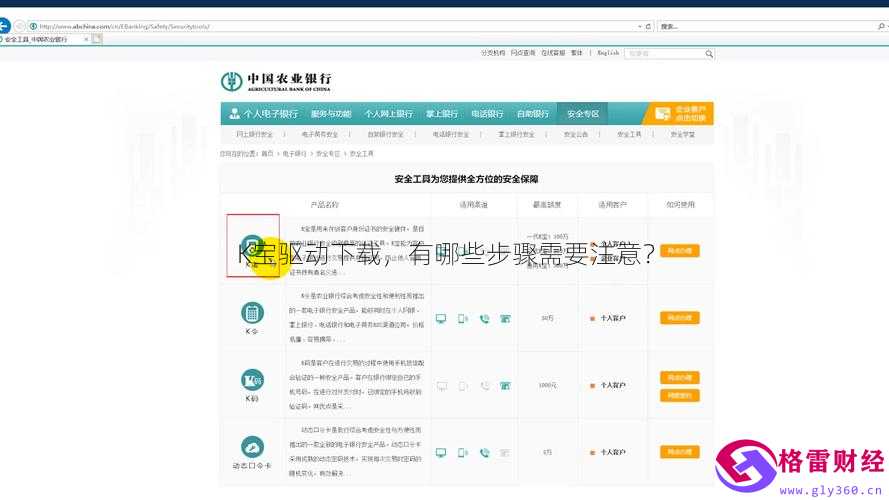
Task: Click the active terminal channel icon in K码 row
Action: pyautogui.click(x=505, y=385)
